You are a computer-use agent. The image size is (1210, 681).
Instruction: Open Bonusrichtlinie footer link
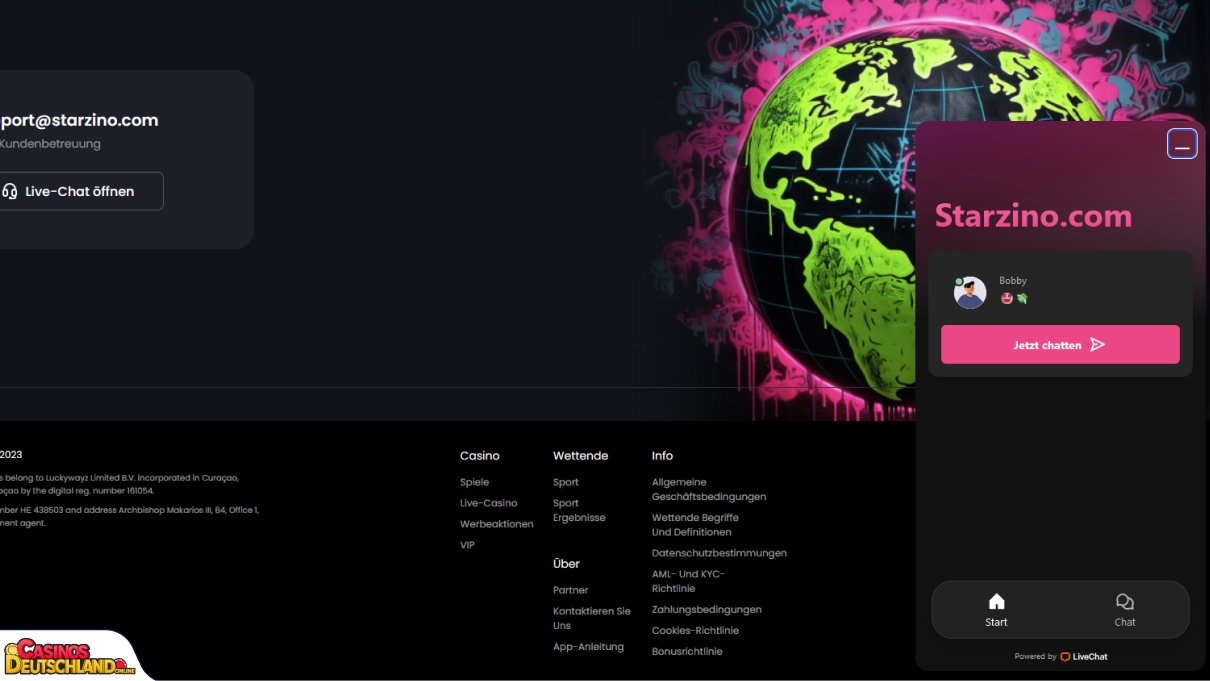pyautogui.click(x=687, y=652)
